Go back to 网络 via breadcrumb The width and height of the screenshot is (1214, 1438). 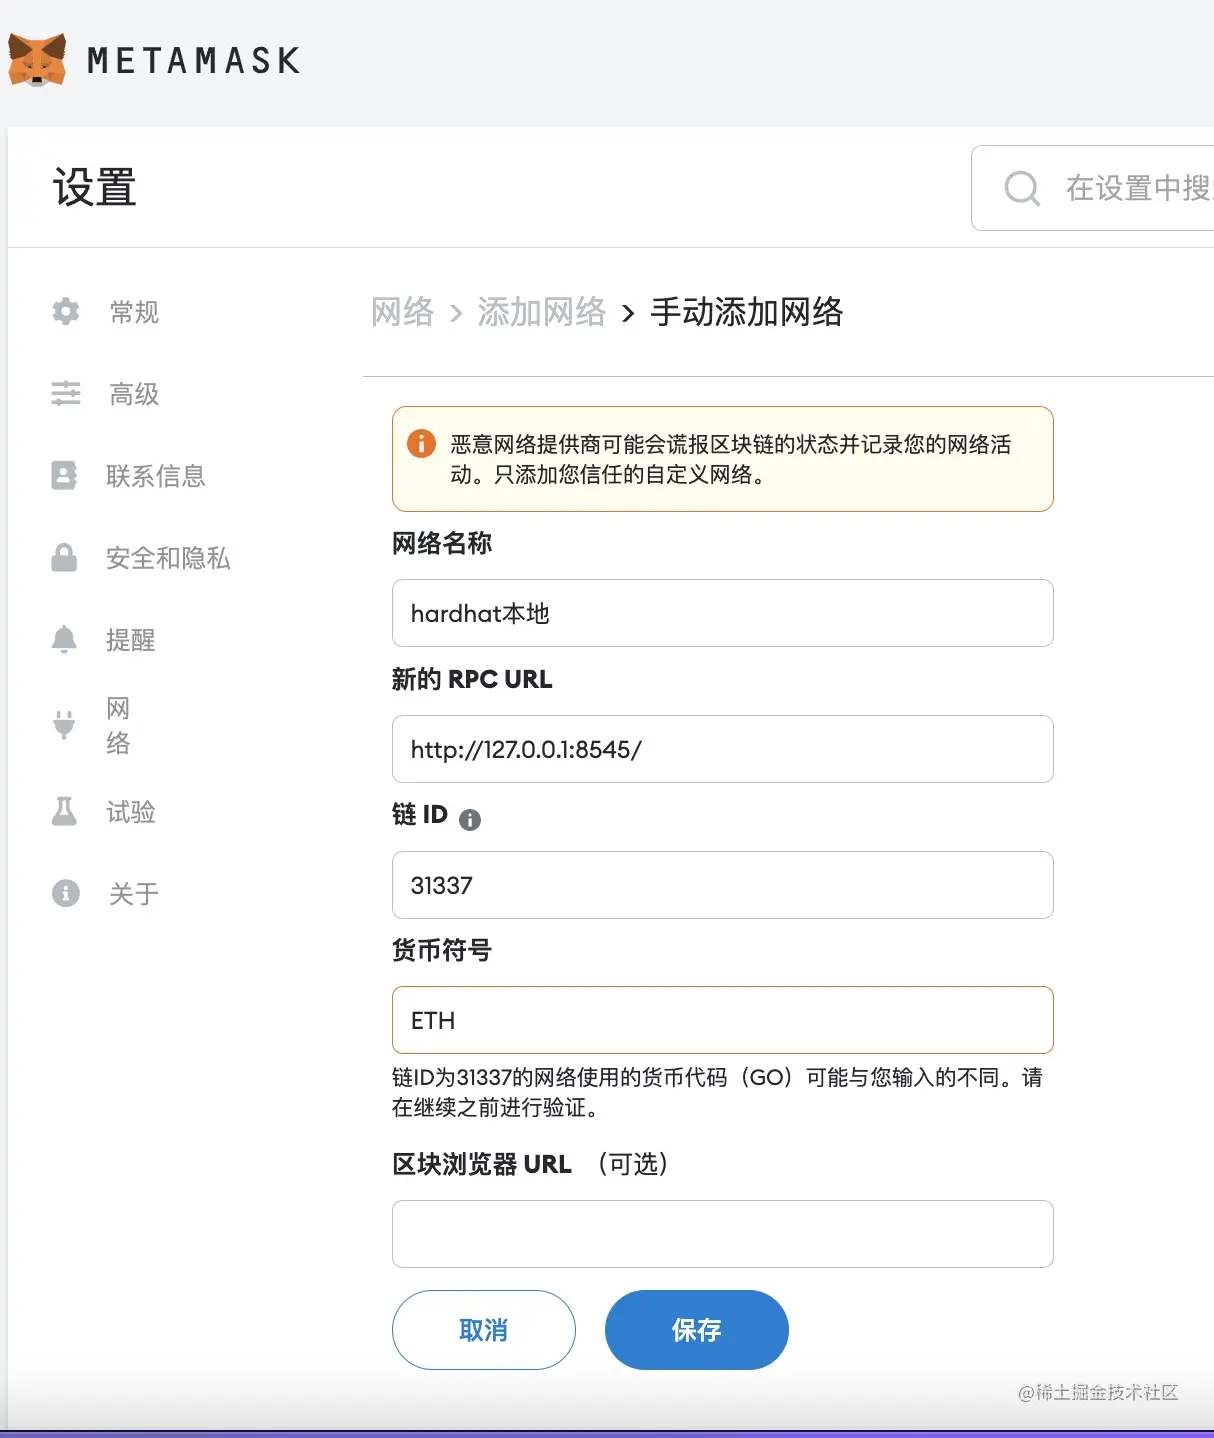(x=403, y=312)
